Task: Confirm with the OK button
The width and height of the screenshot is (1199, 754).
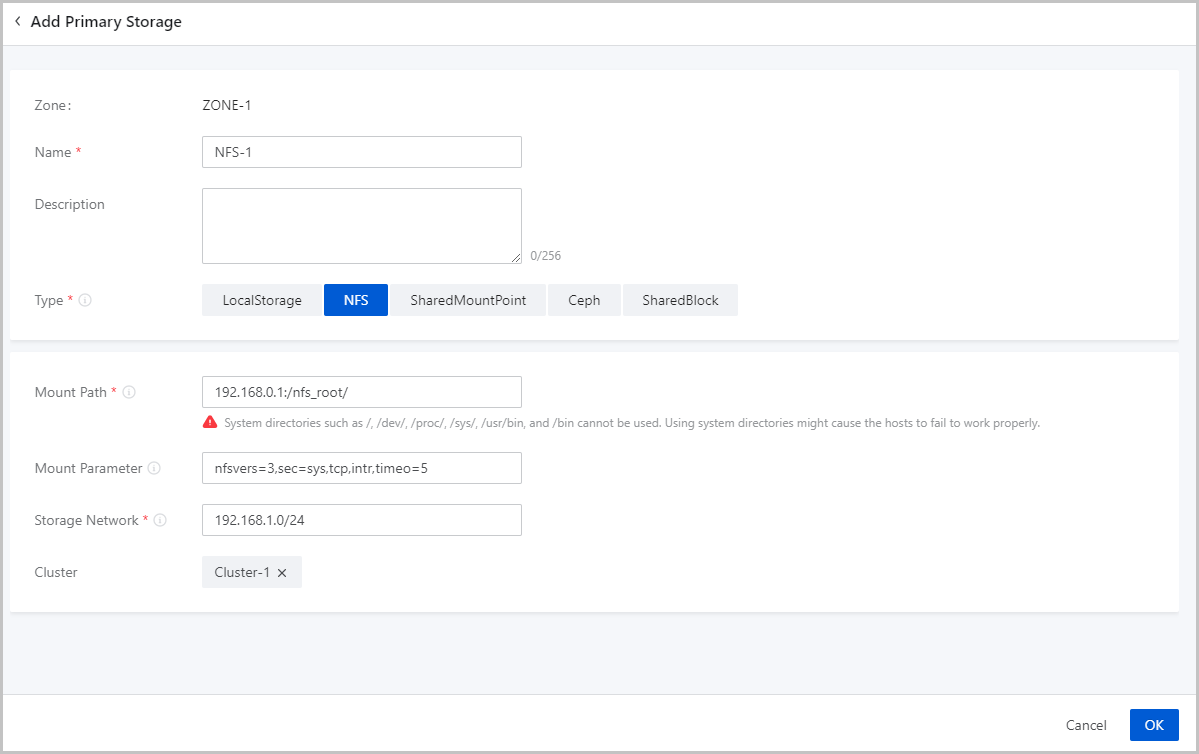Action: click(1154, 725)
